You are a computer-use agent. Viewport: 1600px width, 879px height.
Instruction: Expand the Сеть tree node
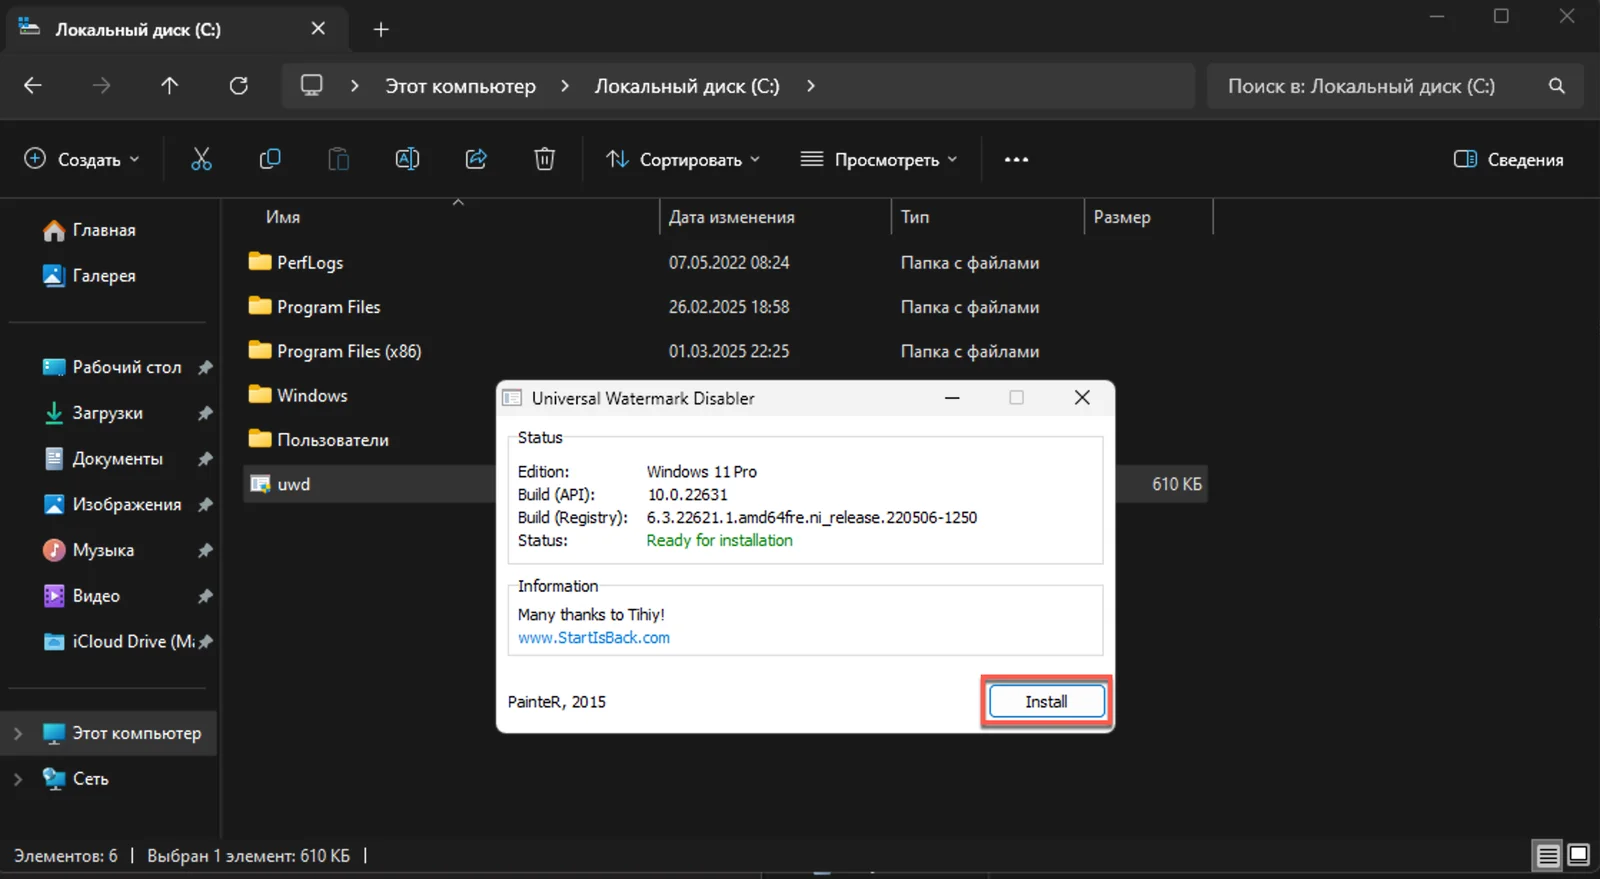tap(18, 779)
